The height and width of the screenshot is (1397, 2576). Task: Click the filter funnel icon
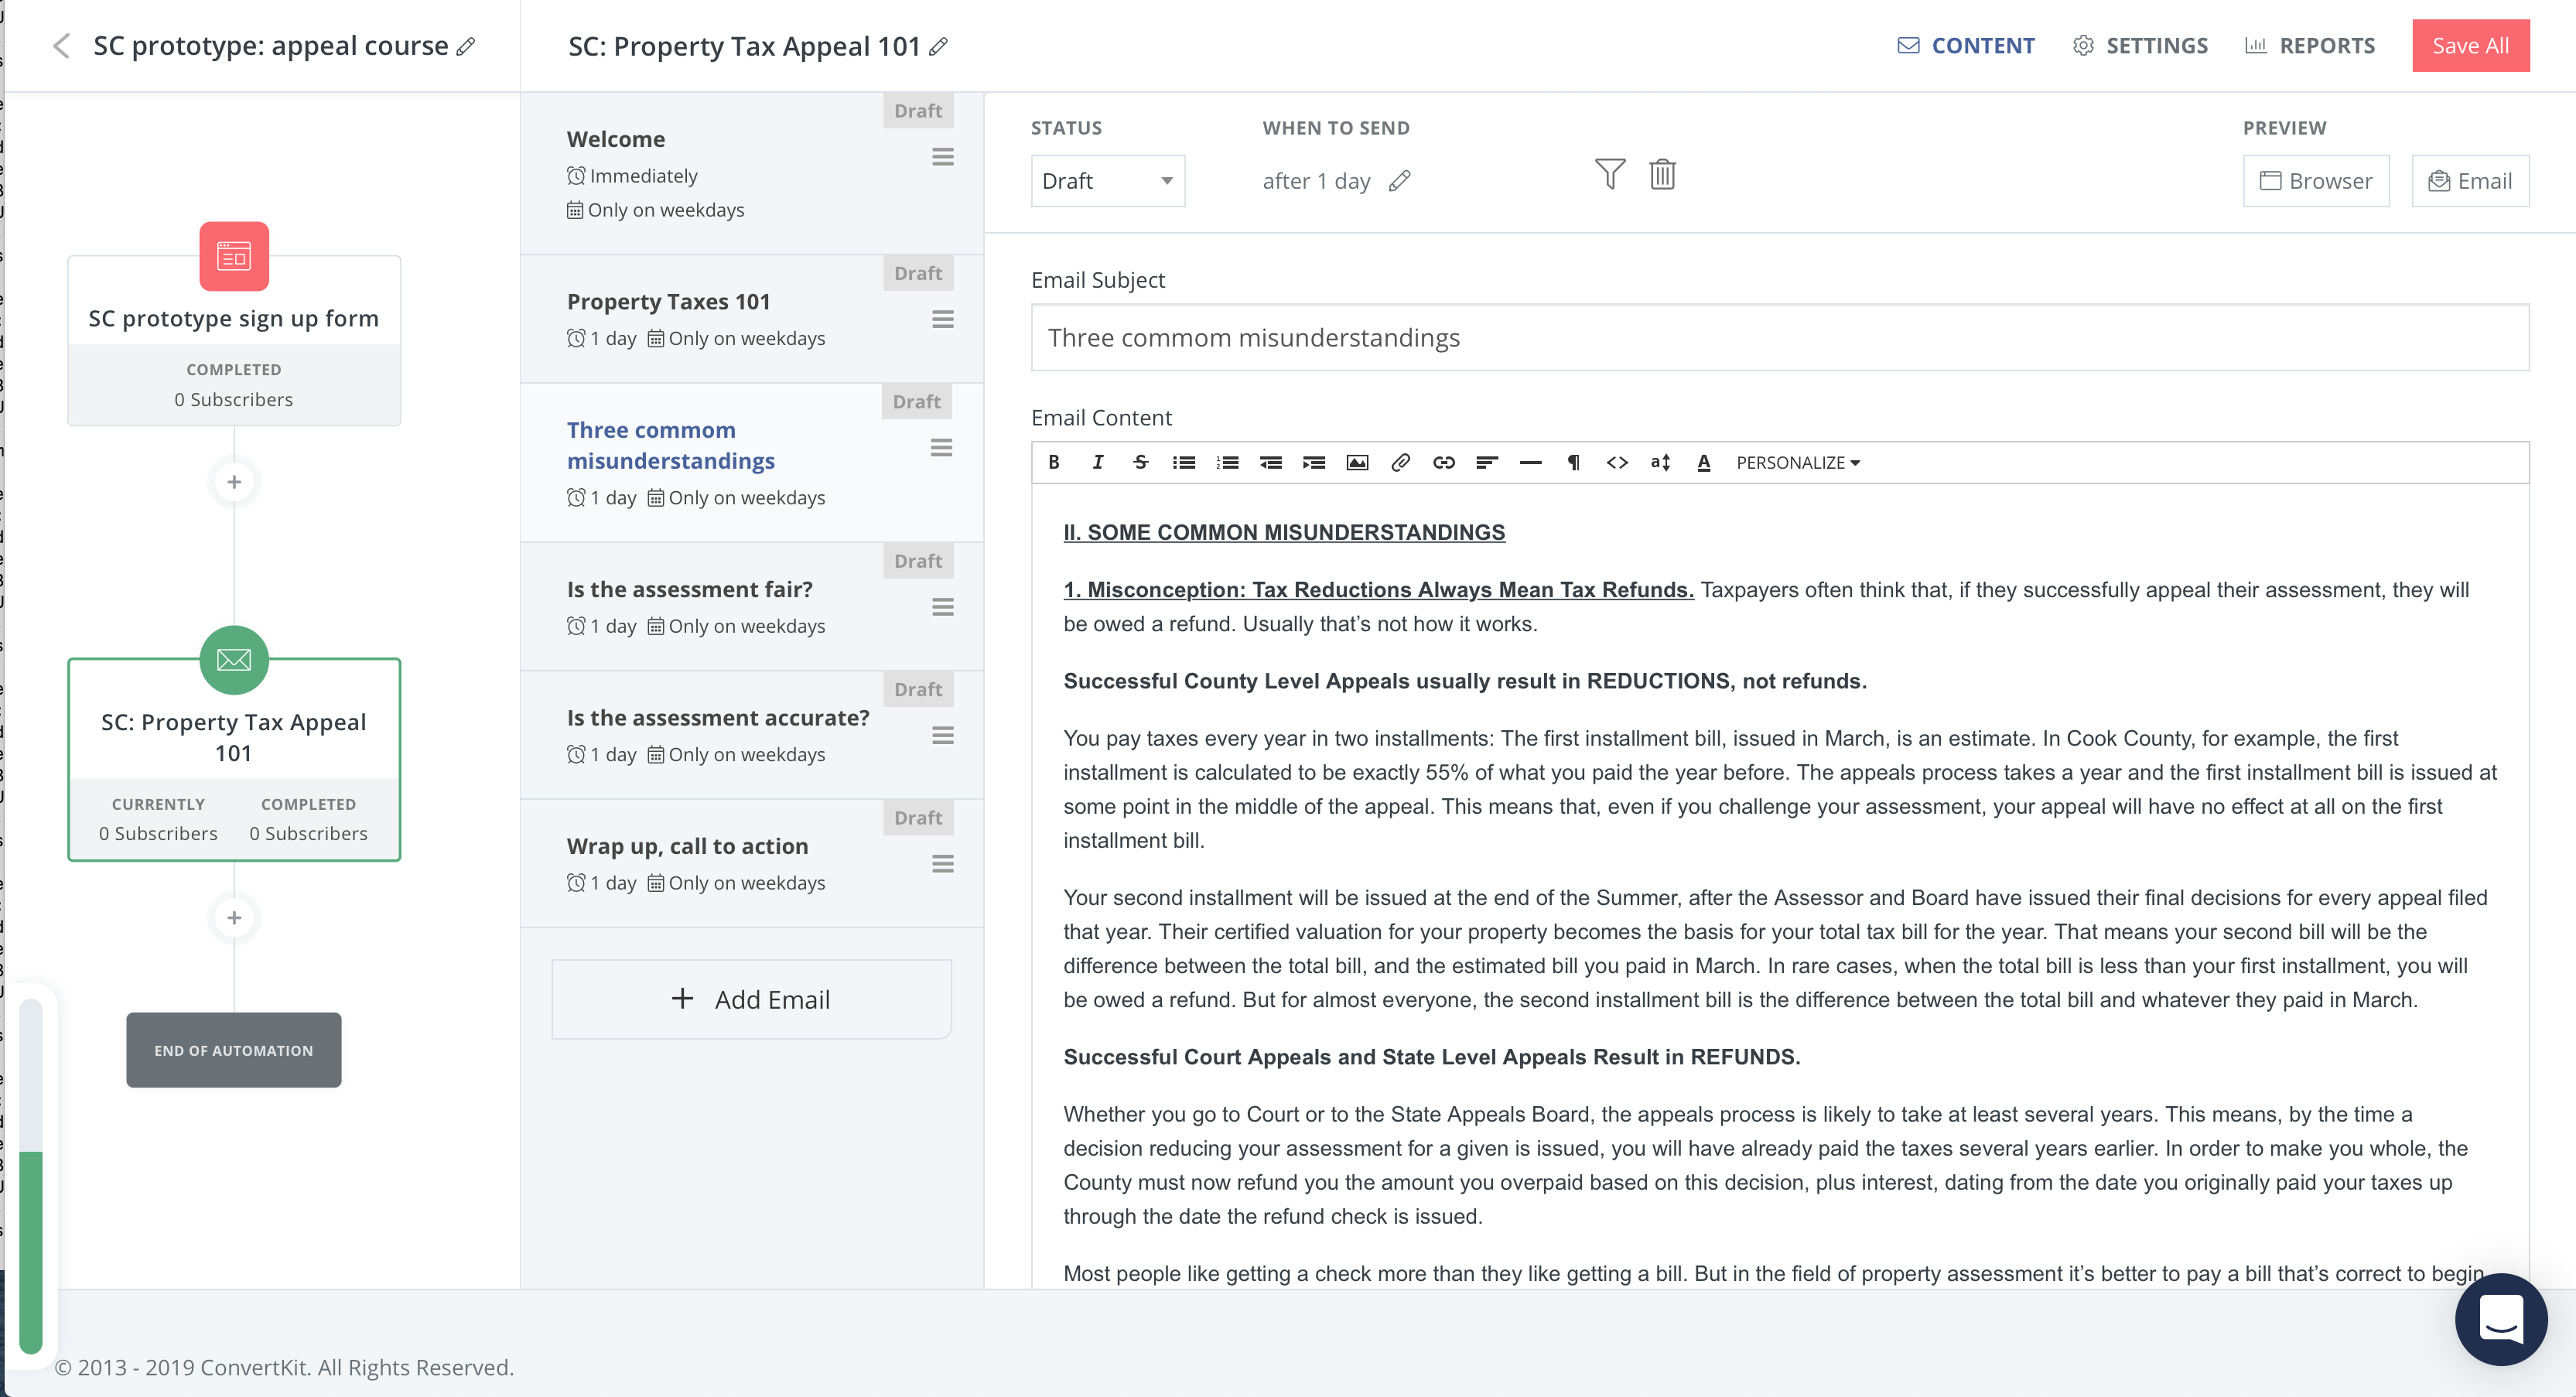click(1609, 174)
